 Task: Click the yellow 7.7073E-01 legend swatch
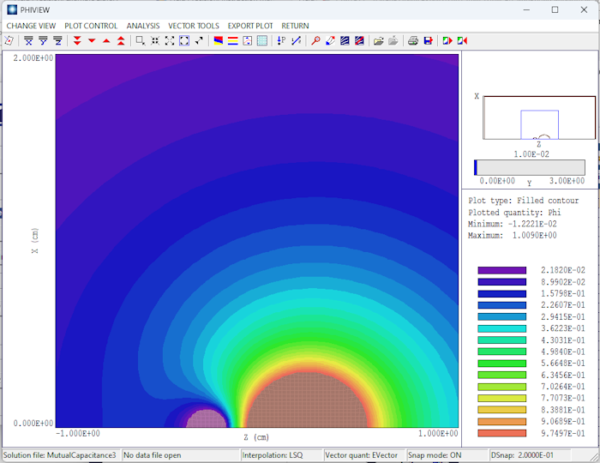tap(502, 398)
